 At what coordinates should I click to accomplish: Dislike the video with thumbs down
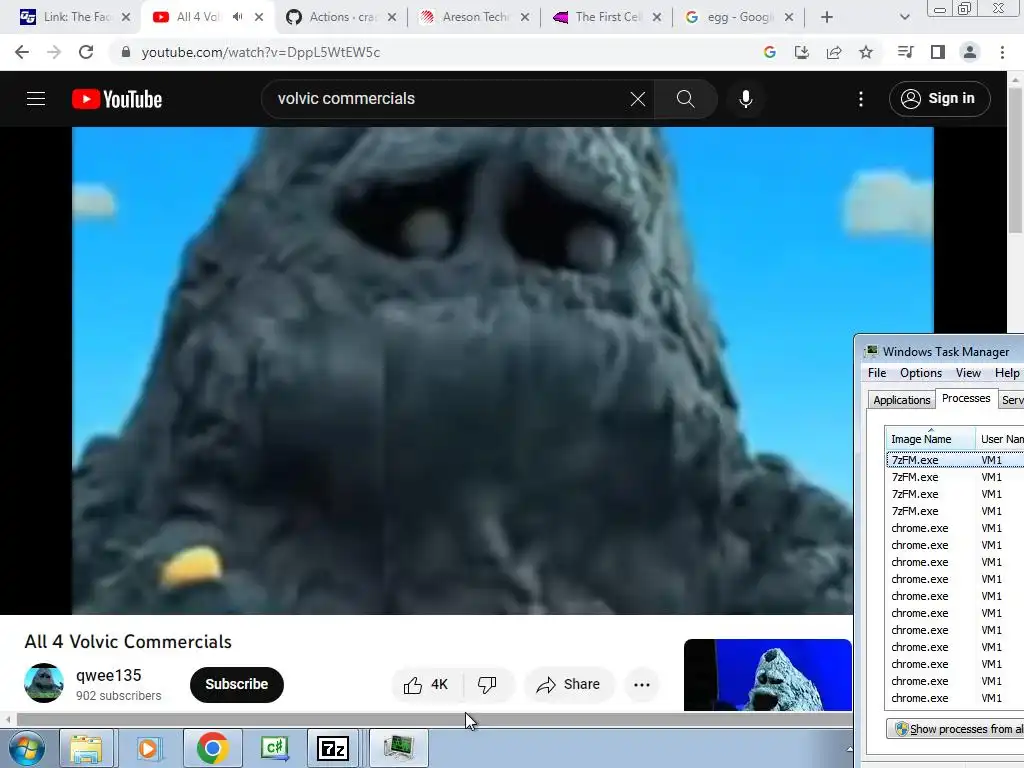coord(487,684)
